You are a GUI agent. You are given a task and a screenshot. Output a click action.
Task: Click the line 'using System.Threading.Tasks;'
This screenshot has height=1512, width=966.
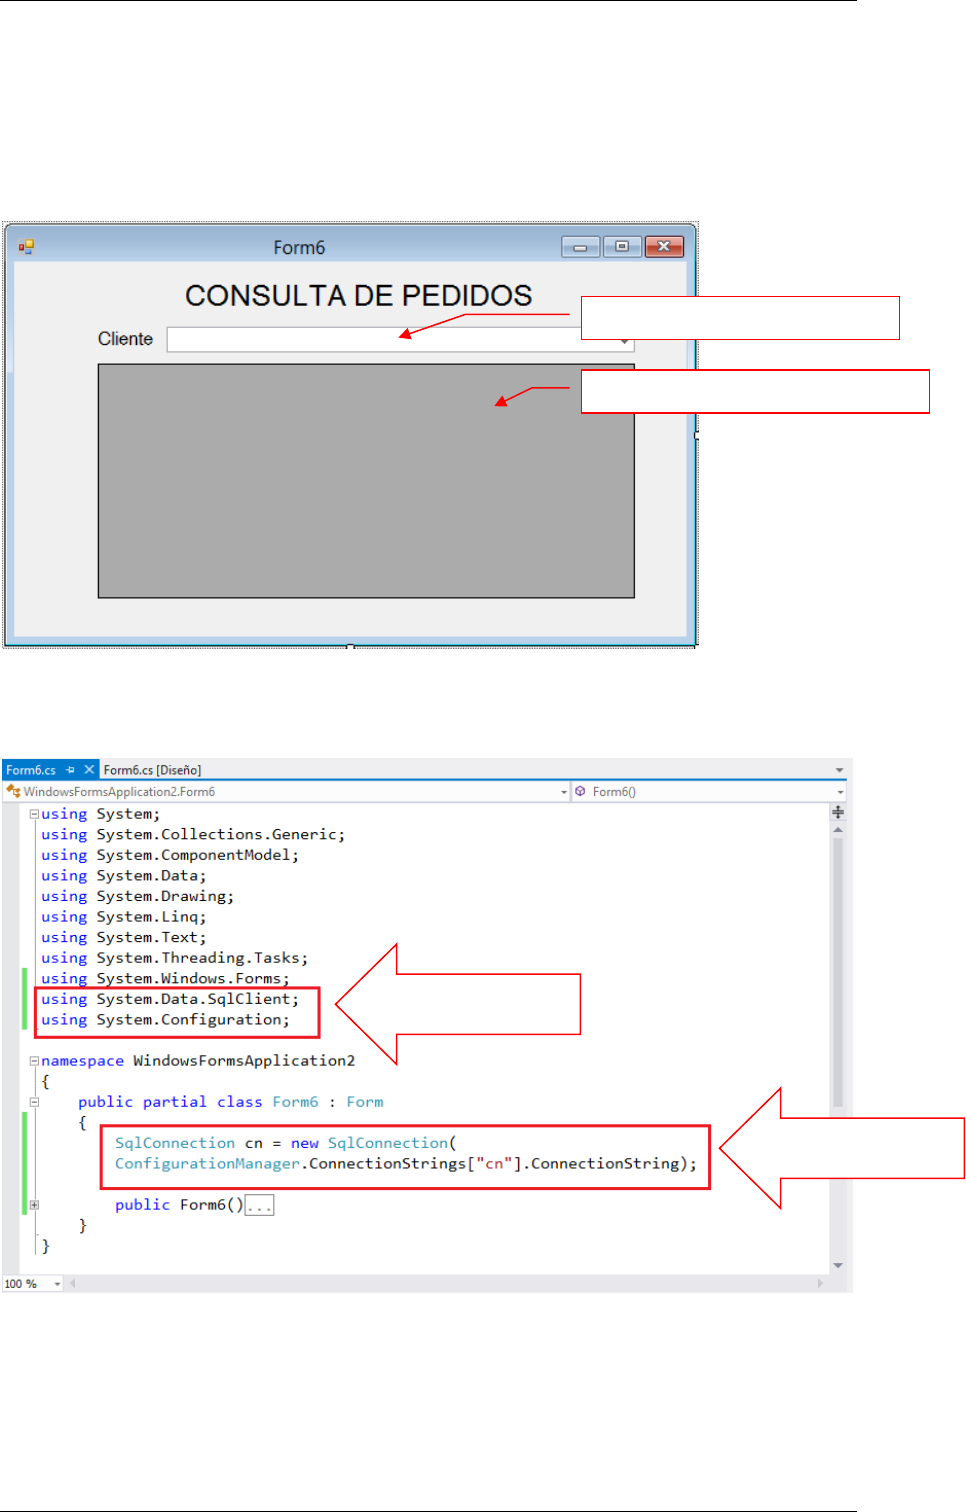click(x=175, y=958)
